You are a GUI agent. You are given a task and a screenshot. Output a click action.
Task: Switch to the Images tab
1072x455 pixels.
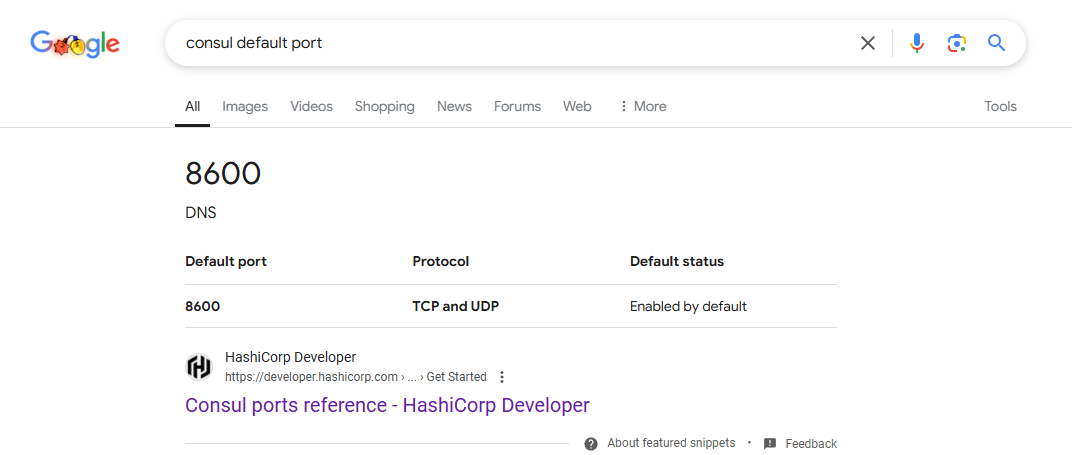point(245,106)
